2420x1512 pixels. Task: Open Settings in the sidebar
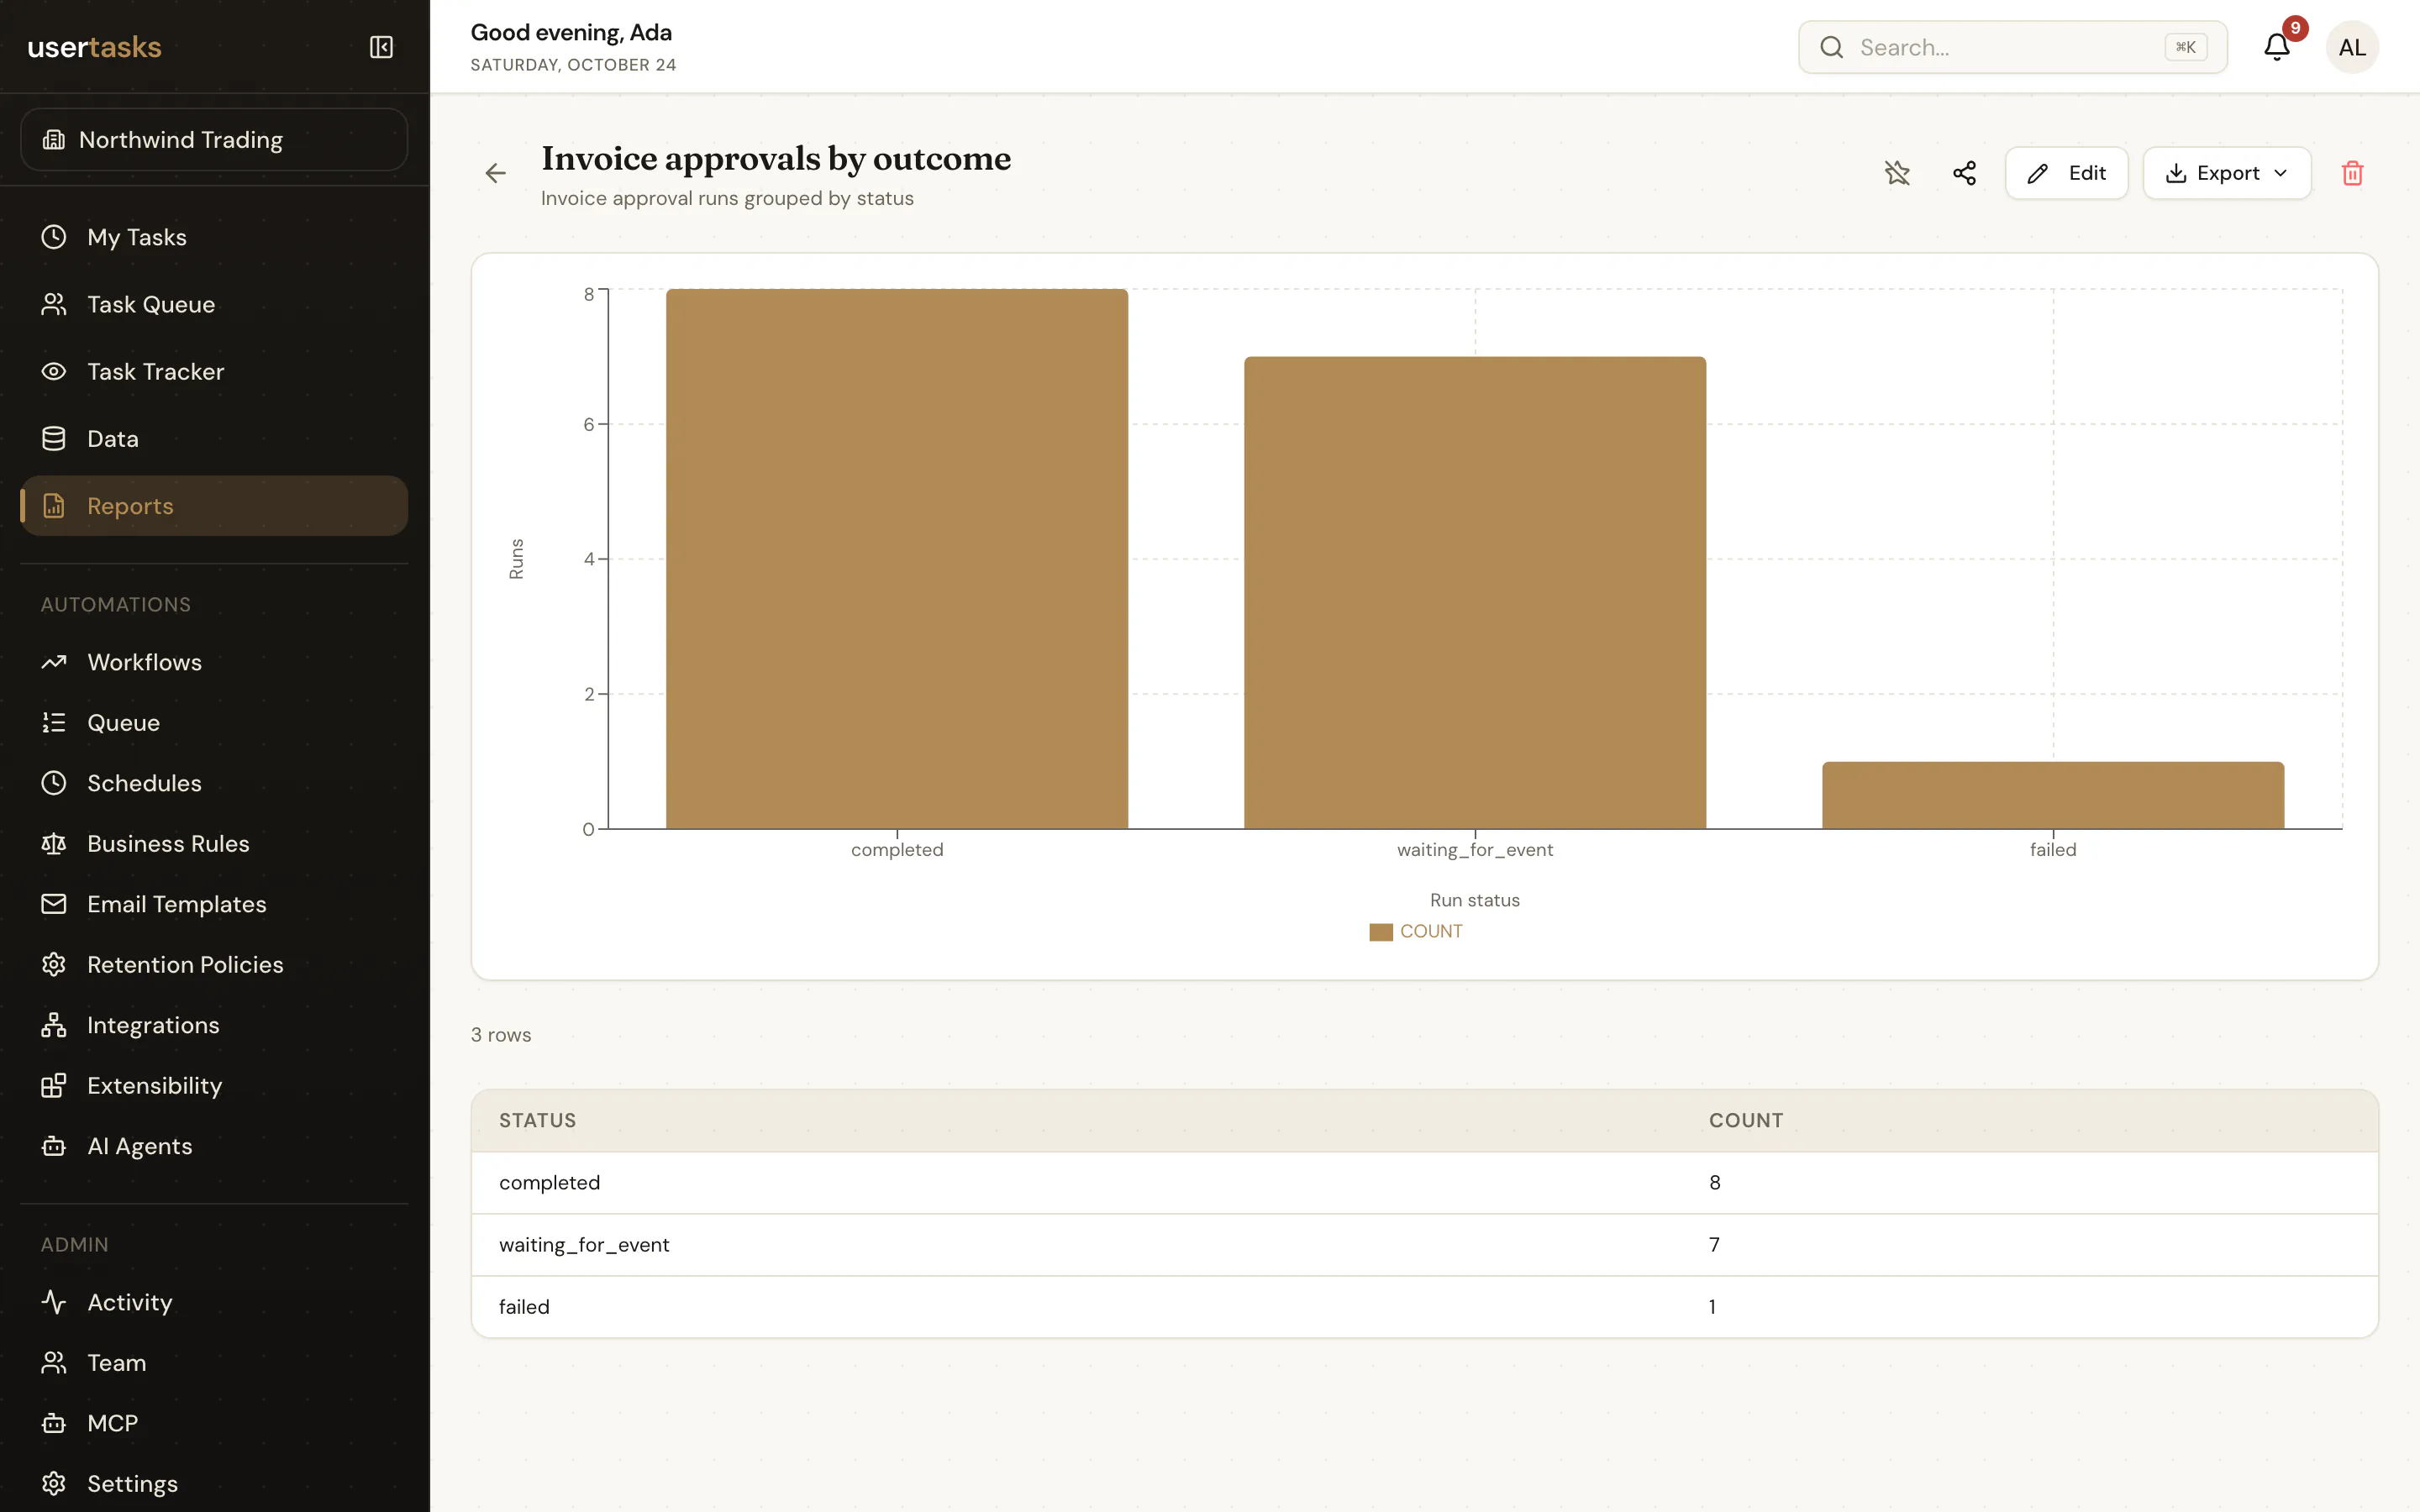[214, 1483]
